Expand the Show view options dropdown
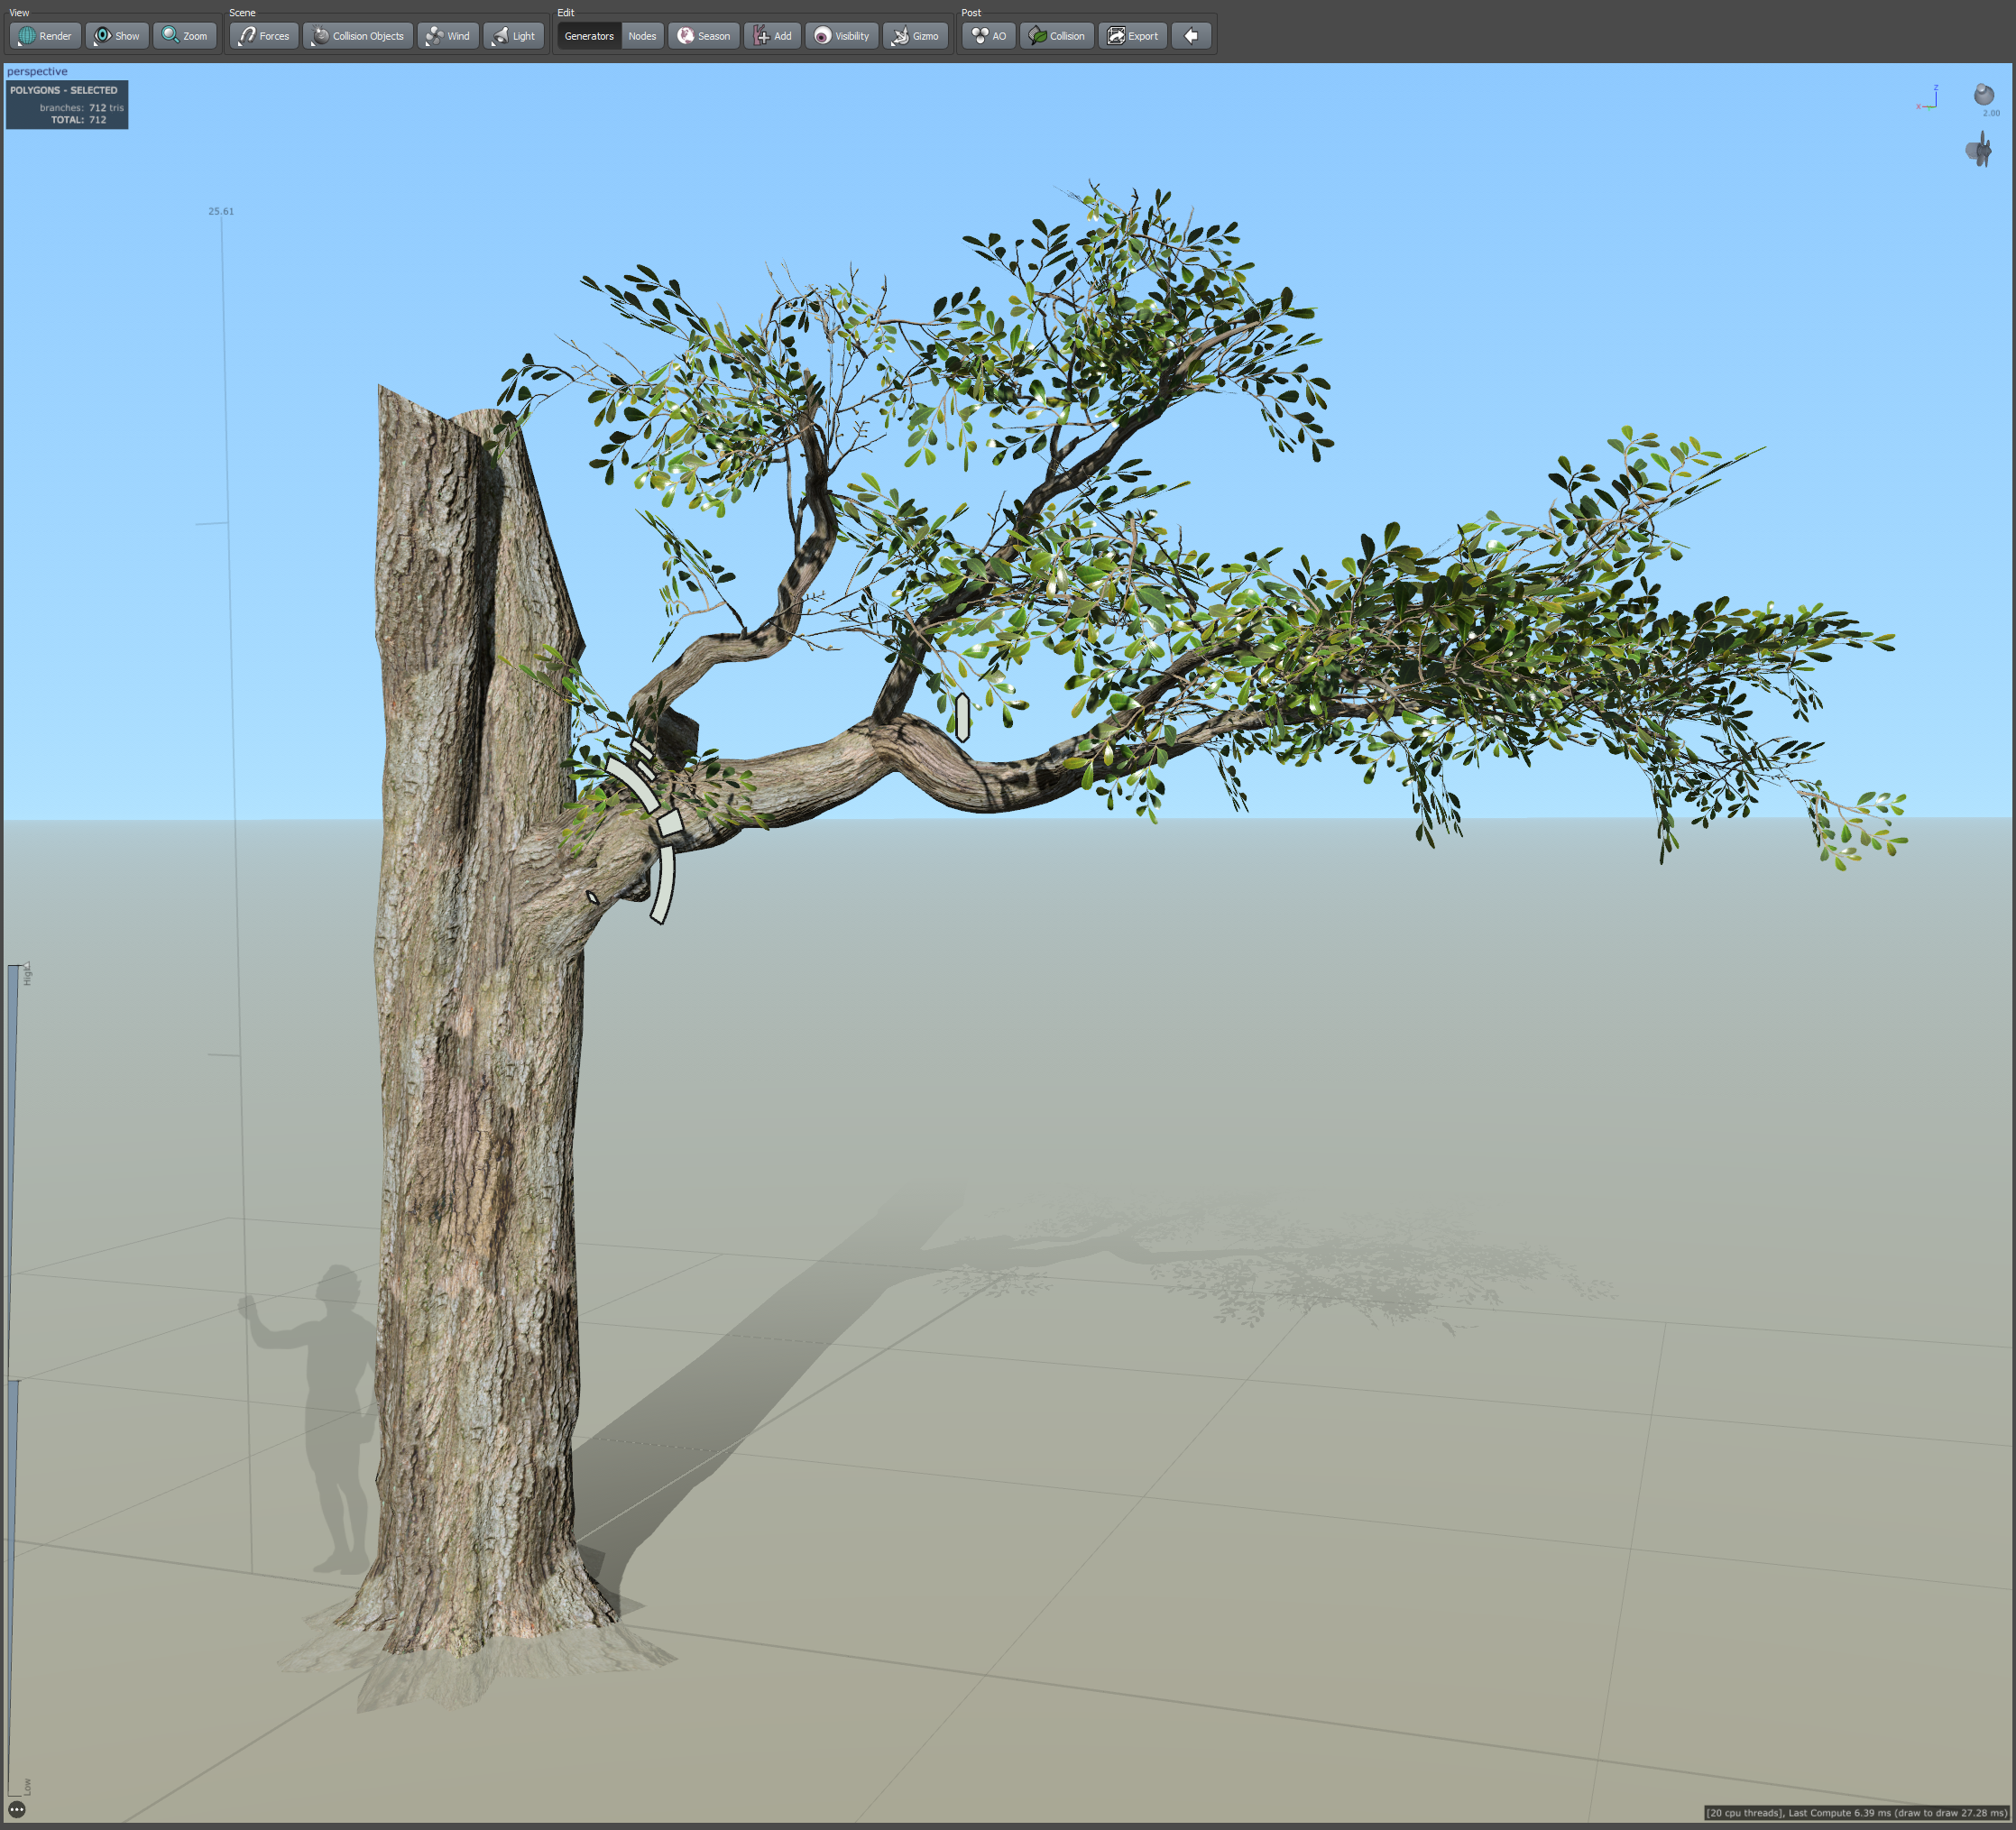The width and height of the screenshot is (2016, 1830). tap(117, 36)
